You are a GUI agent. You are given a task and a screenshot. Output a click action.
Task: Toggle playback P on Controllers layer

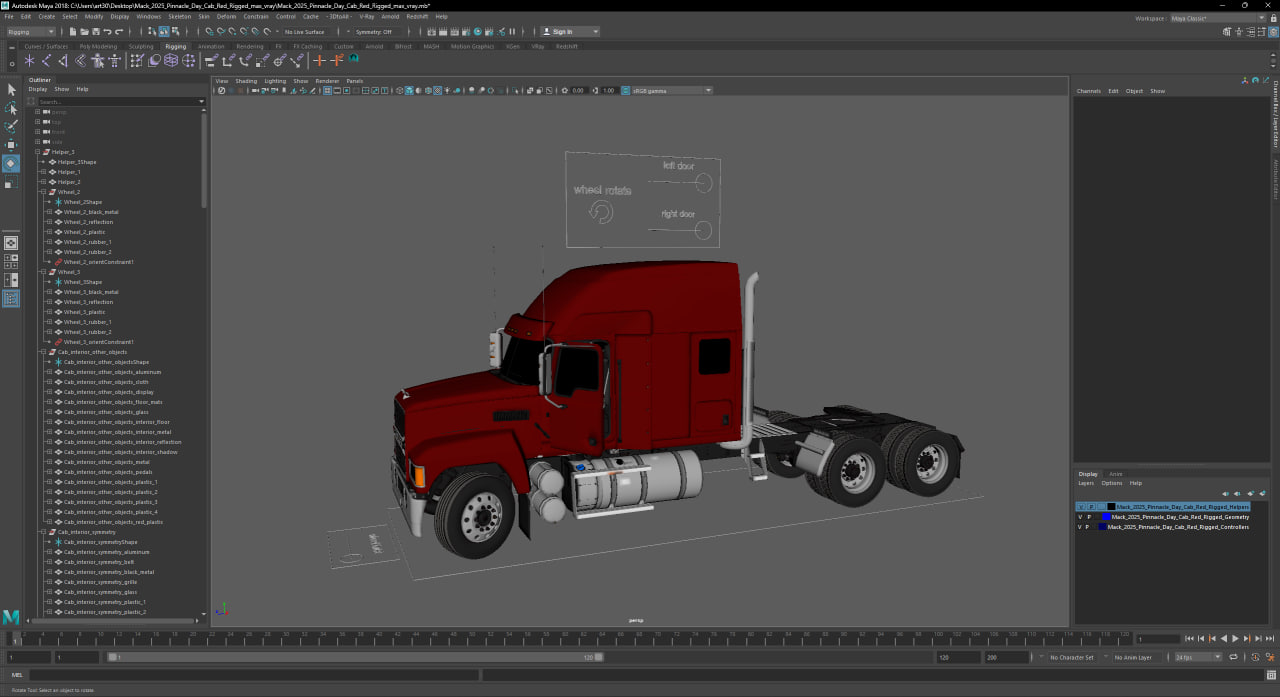tap(1087, 527)
